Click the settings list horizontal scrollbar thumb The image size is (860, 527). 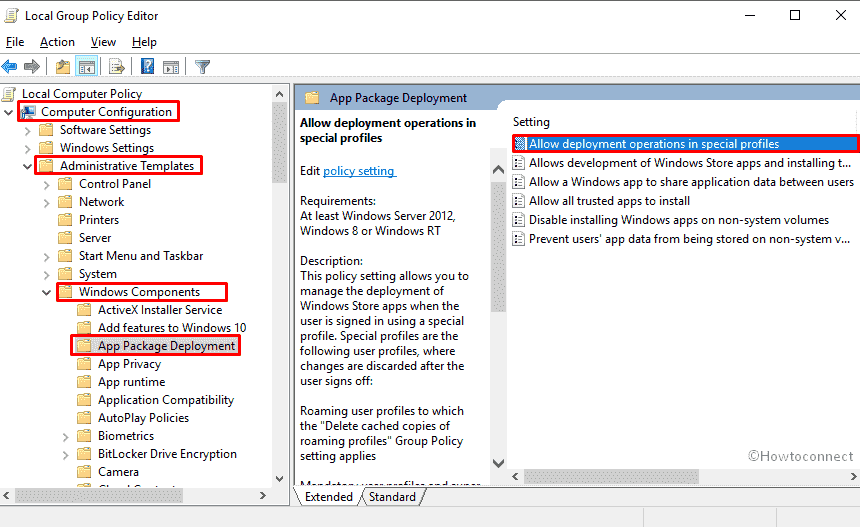point(611,477)
